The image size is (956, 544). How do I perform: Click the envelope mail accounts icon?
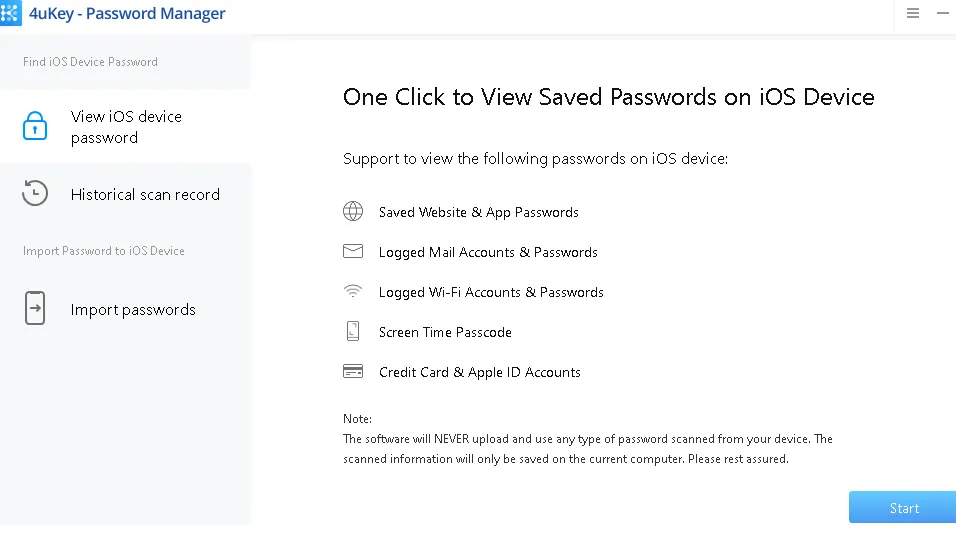(x=353, y=252)
